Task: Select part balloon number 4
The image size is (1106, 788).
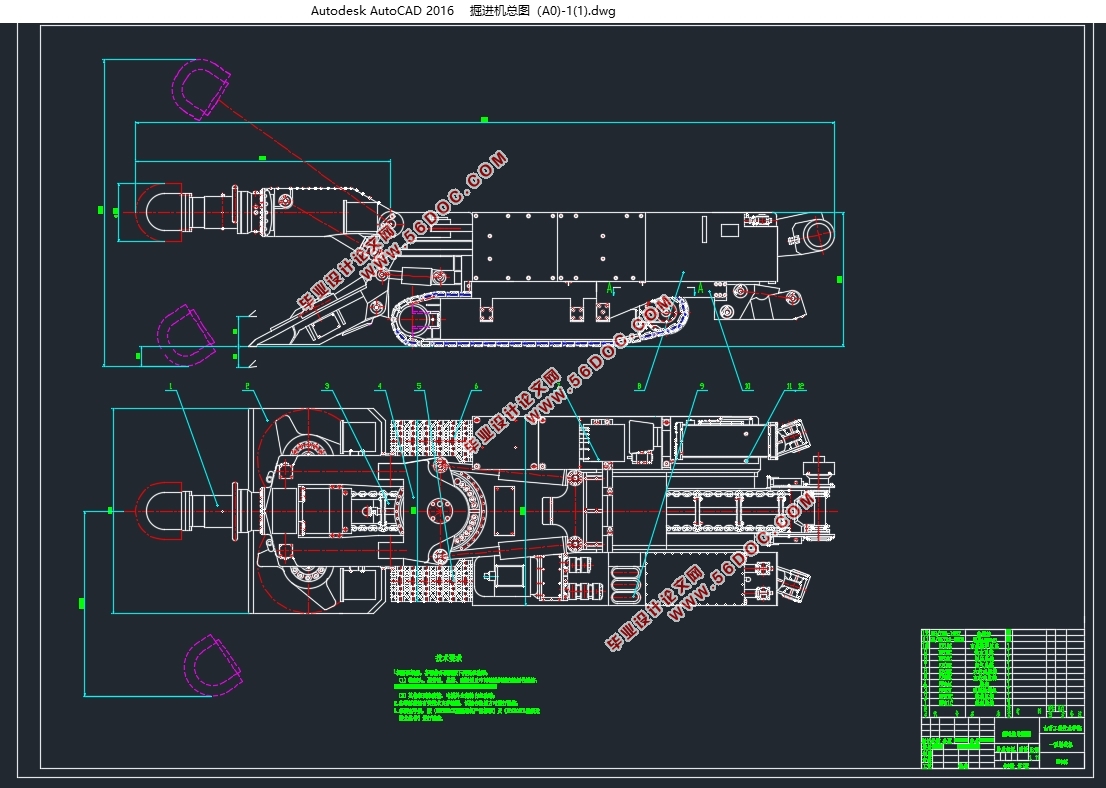Action: pyautogui.click(x=379, y=386)
